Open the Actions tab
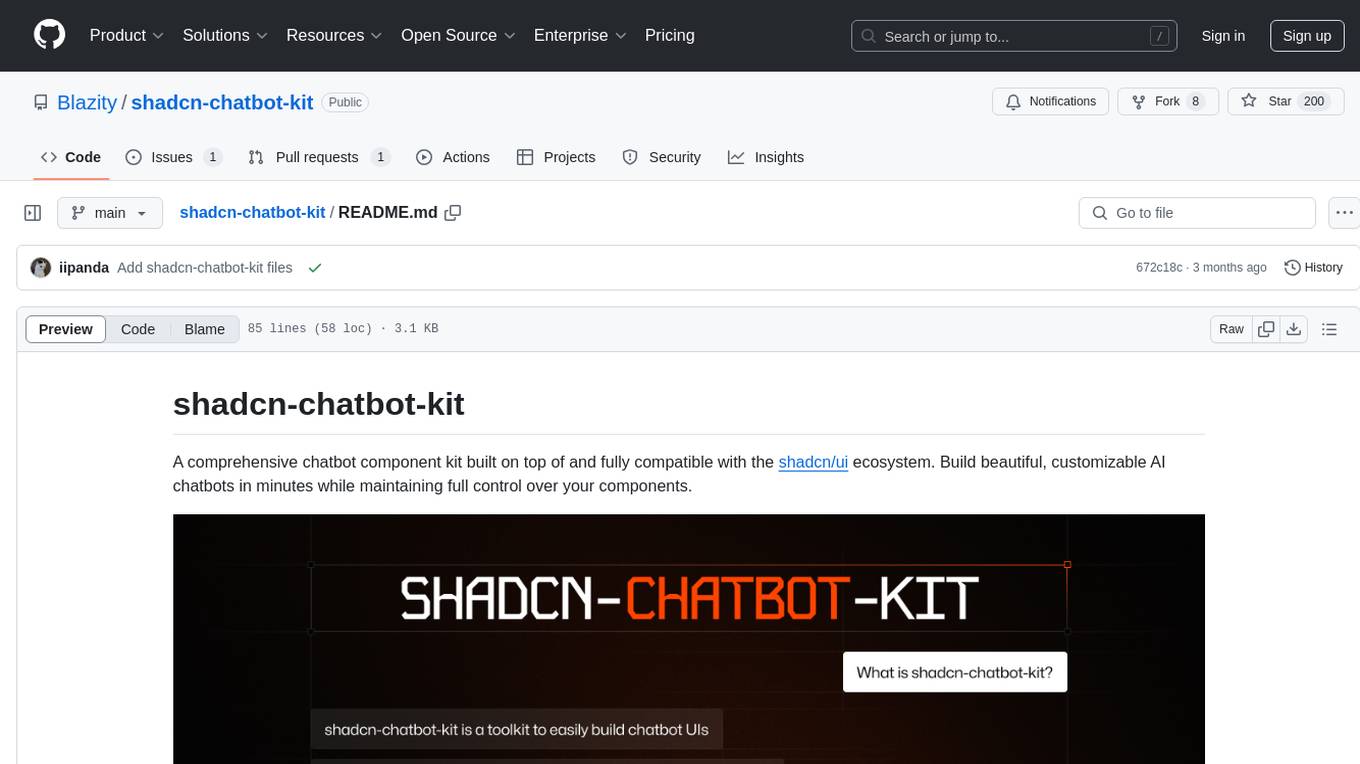The width and height of the screenshot is (1360, 764). coord(452,157)
